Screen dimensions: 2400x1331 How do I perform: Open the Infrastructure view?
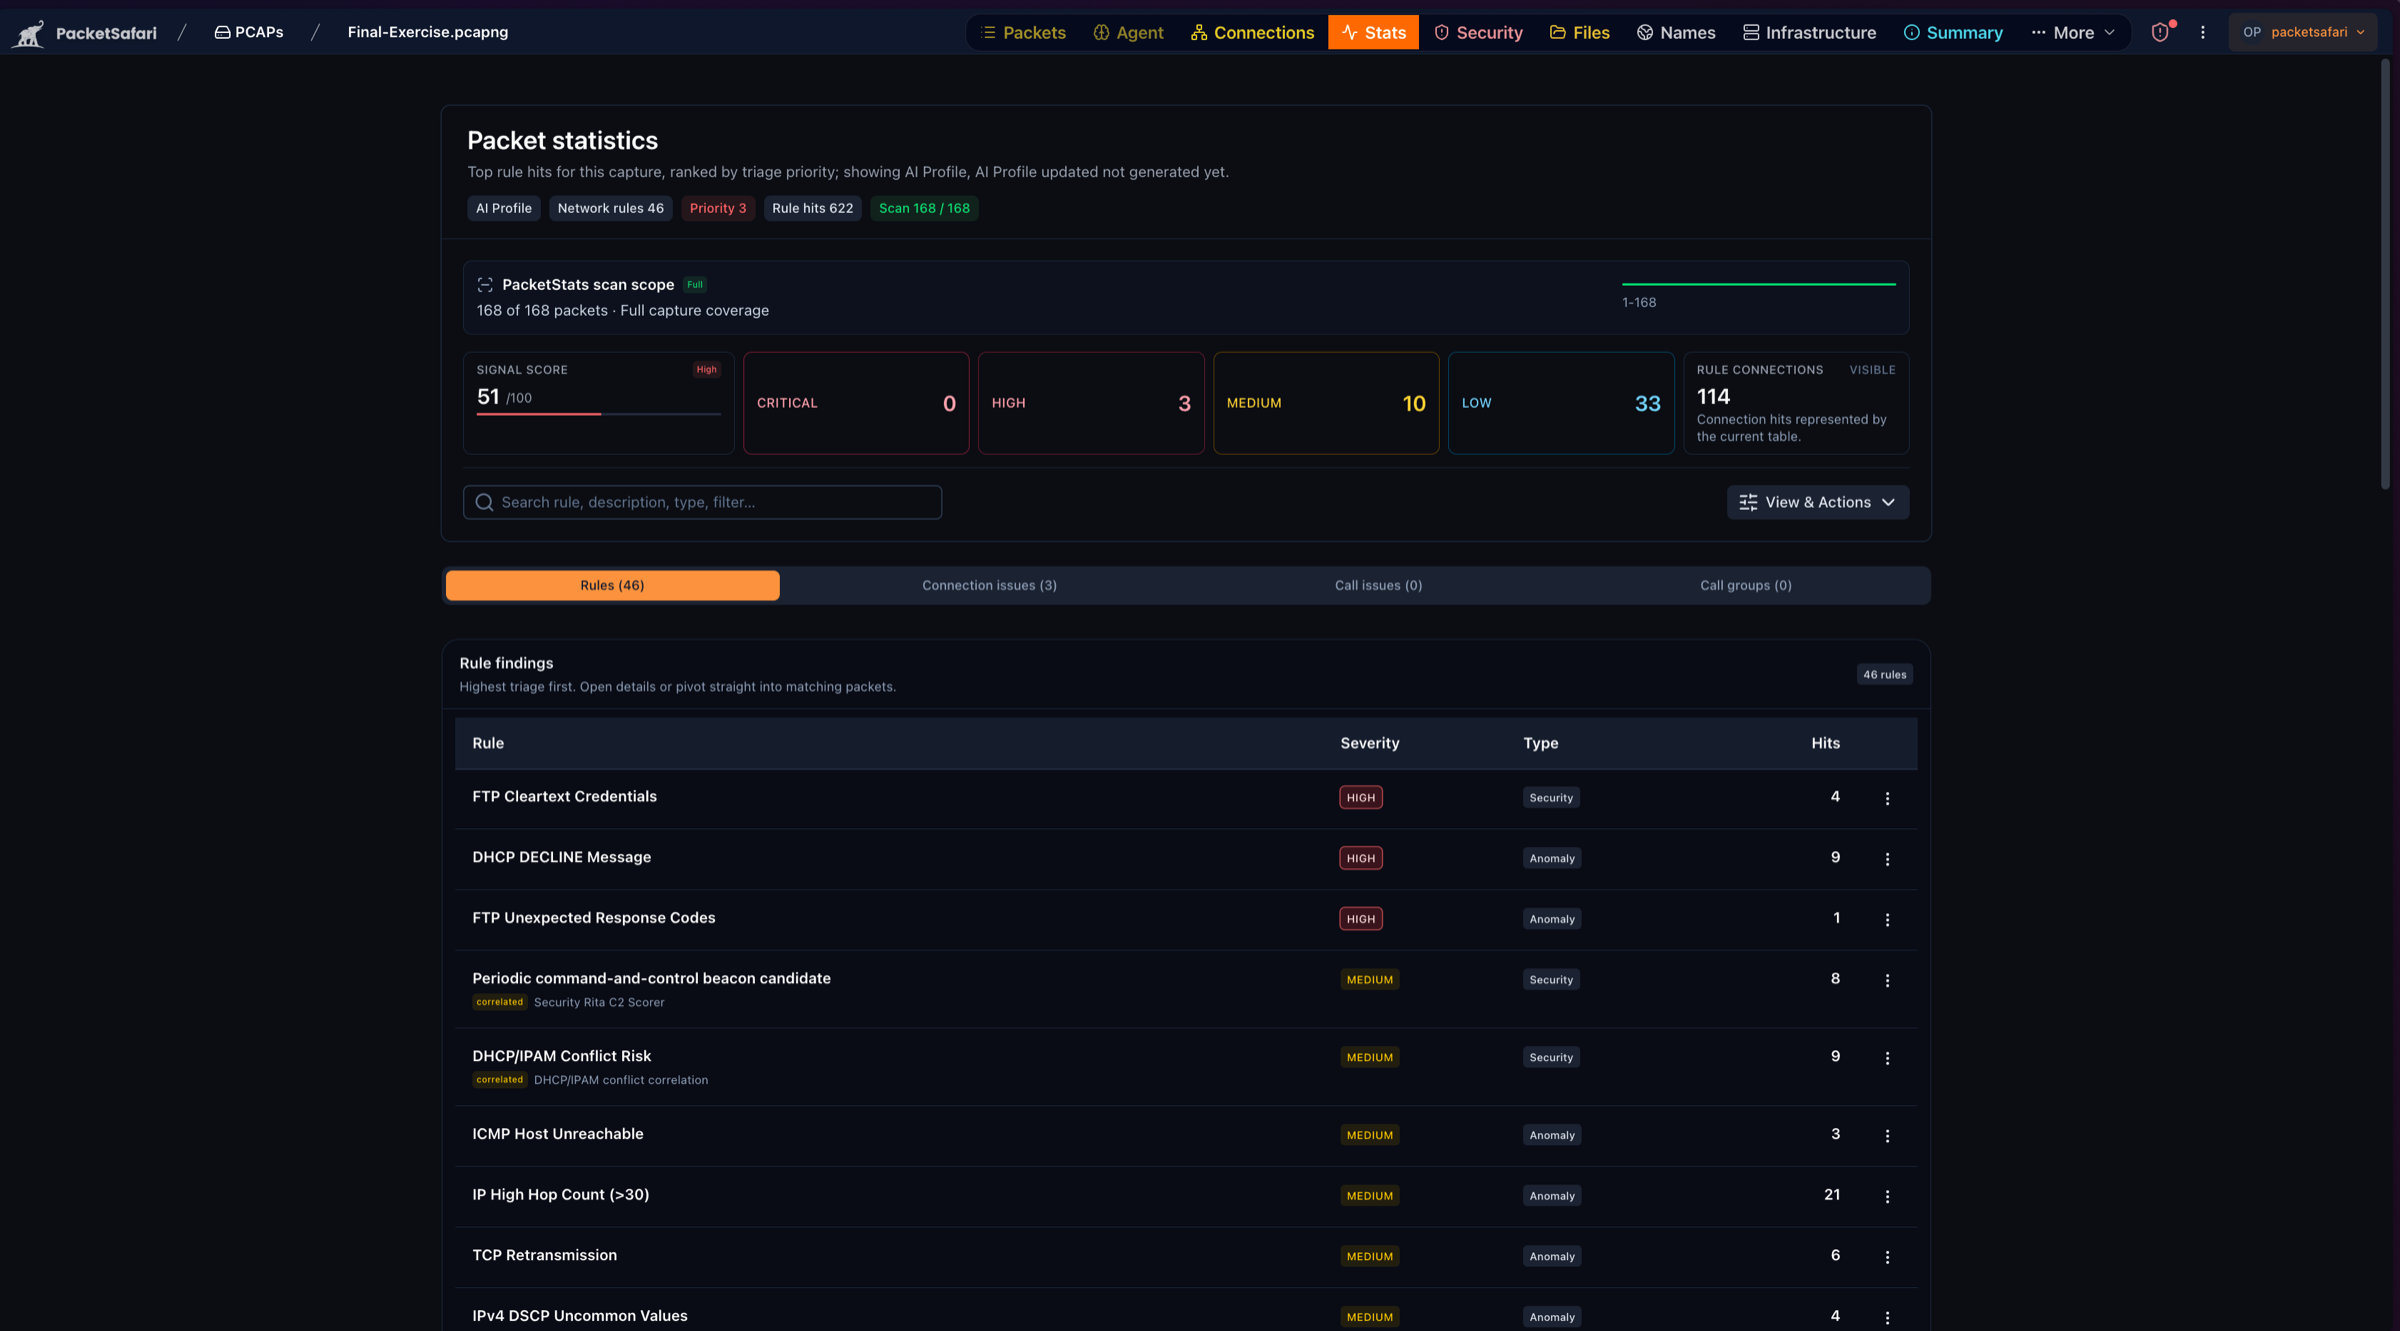click(x=1809, y=32)
